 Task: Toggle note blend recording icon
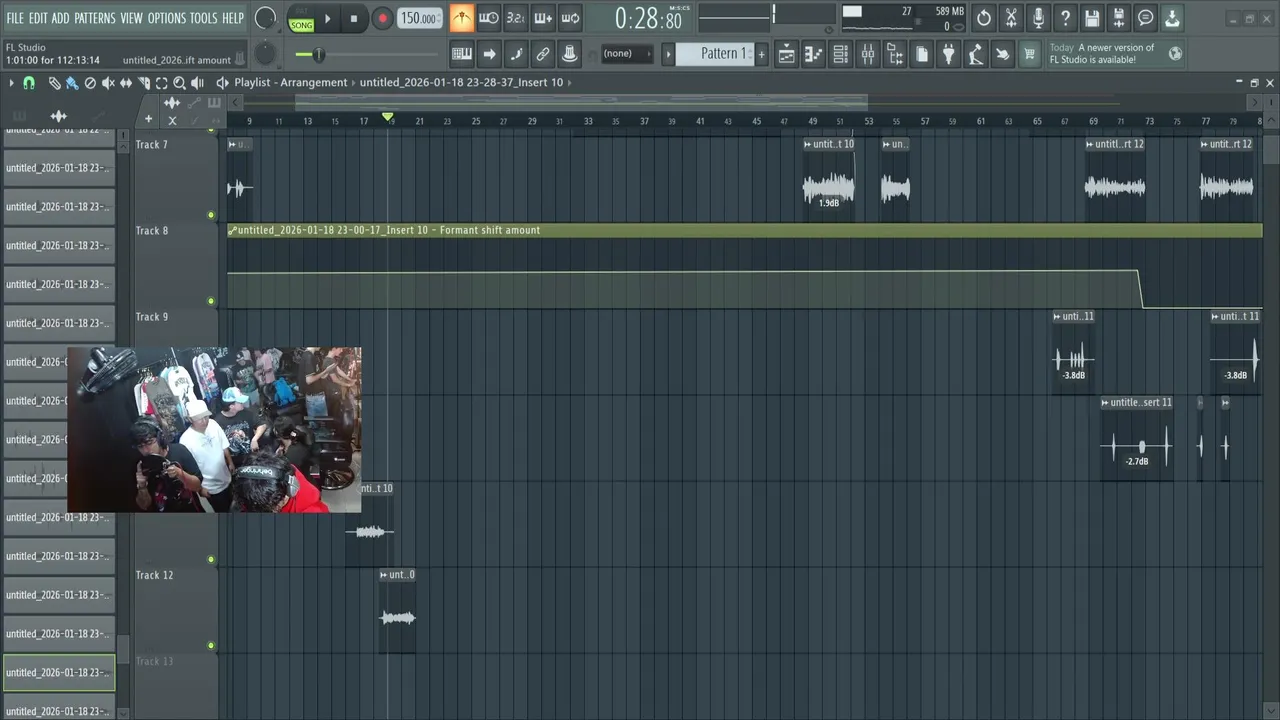516,54
